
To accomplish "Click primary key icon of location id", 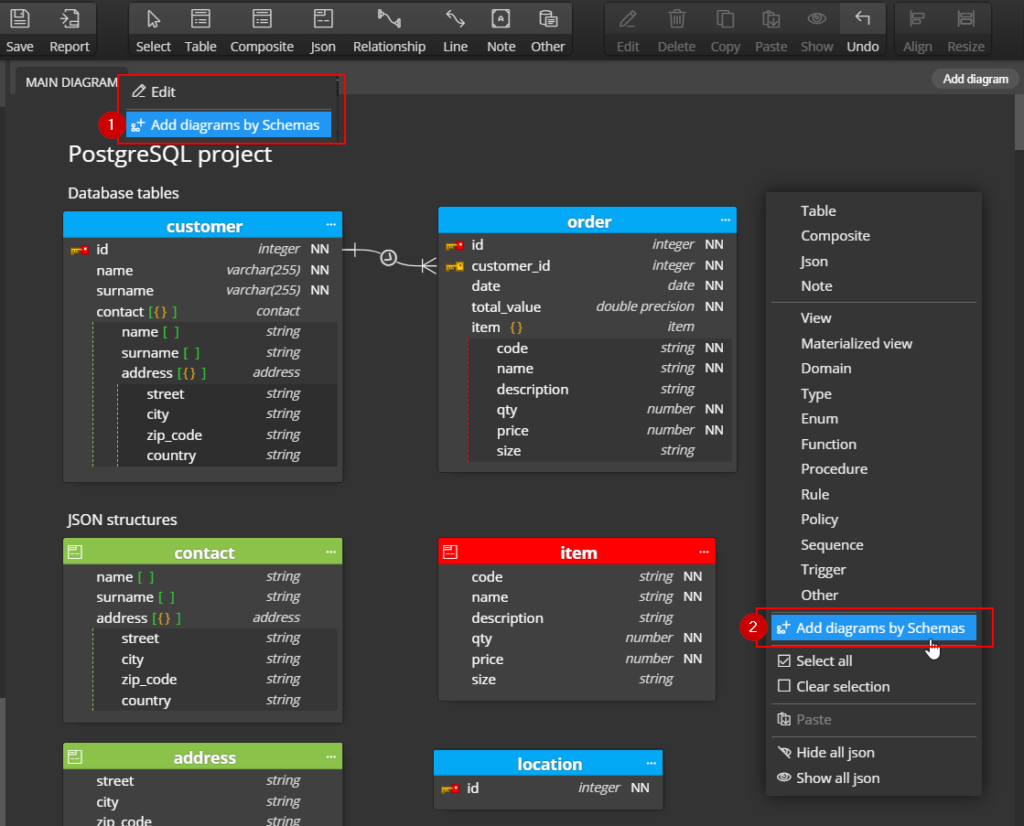I will click(450, 789).
